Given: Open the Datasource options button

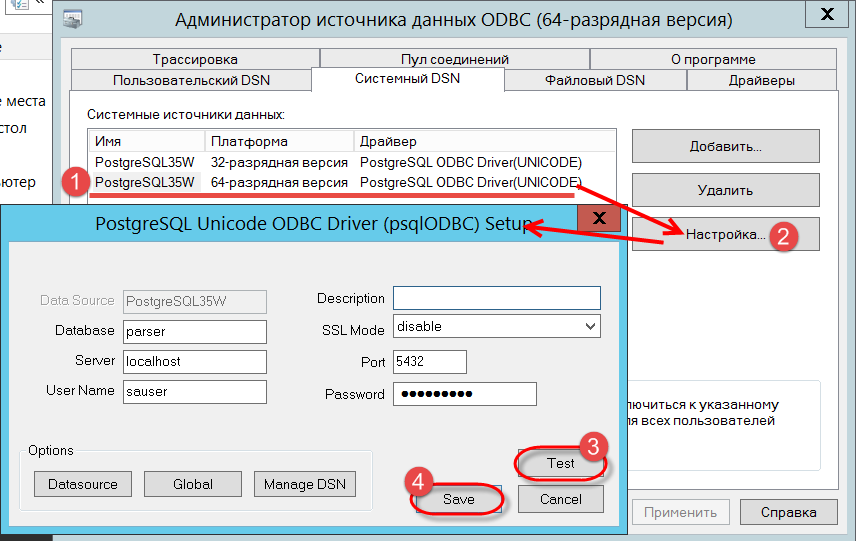Looking at the screenshot, I should click(x=83, y=484).
